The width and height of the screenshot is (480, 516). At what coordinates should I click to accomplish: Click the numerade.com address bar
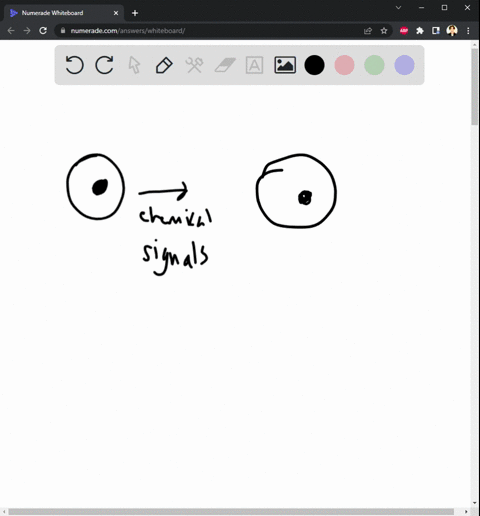[207, 31]
